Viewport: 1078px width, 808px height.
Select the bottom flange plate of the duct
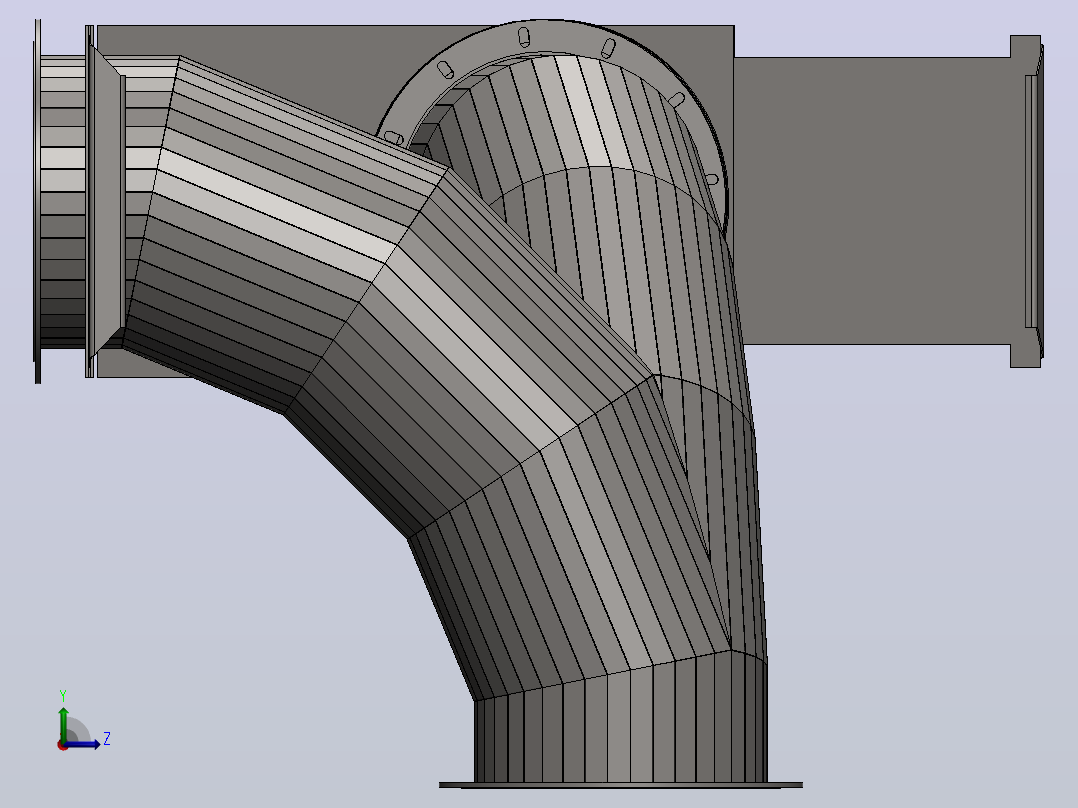tap(621, 785)
